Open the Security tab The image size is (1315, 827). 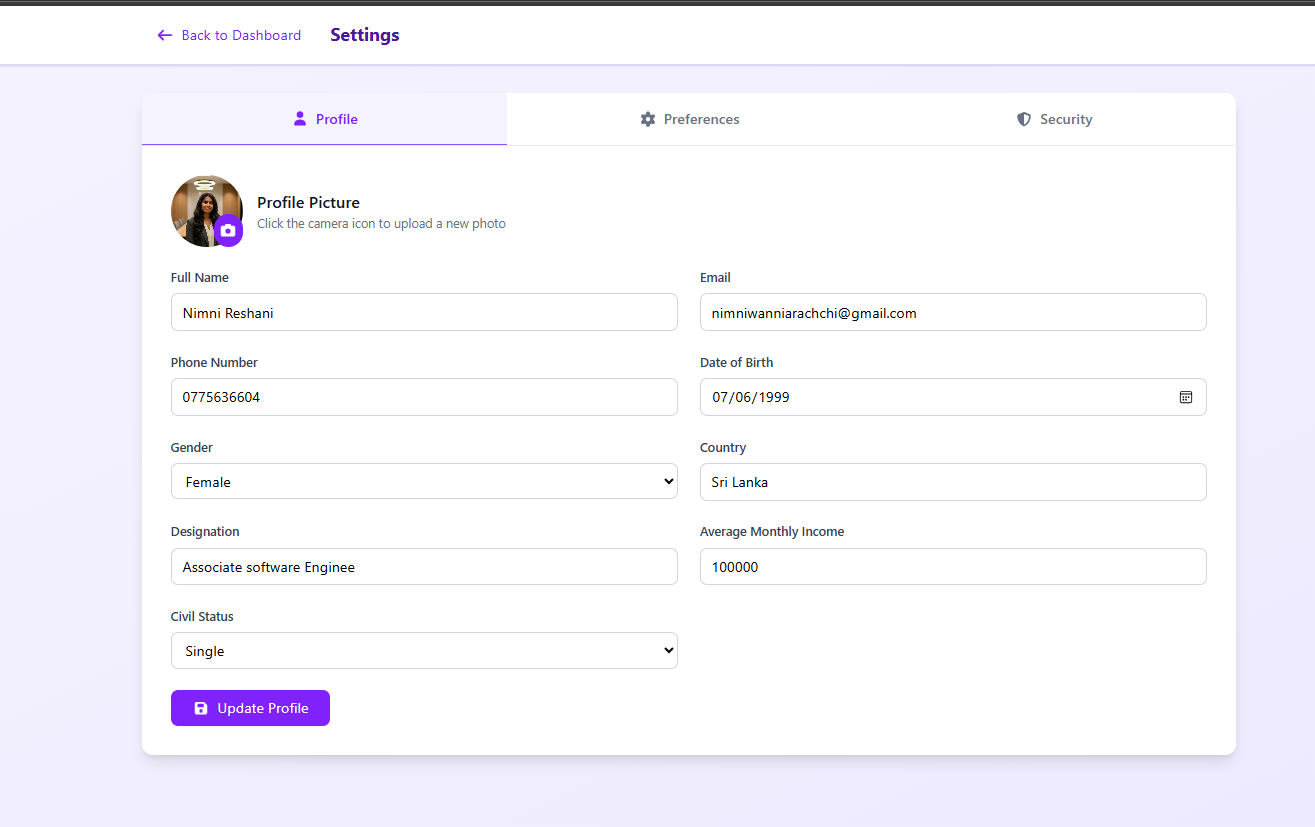point(1054,119)
